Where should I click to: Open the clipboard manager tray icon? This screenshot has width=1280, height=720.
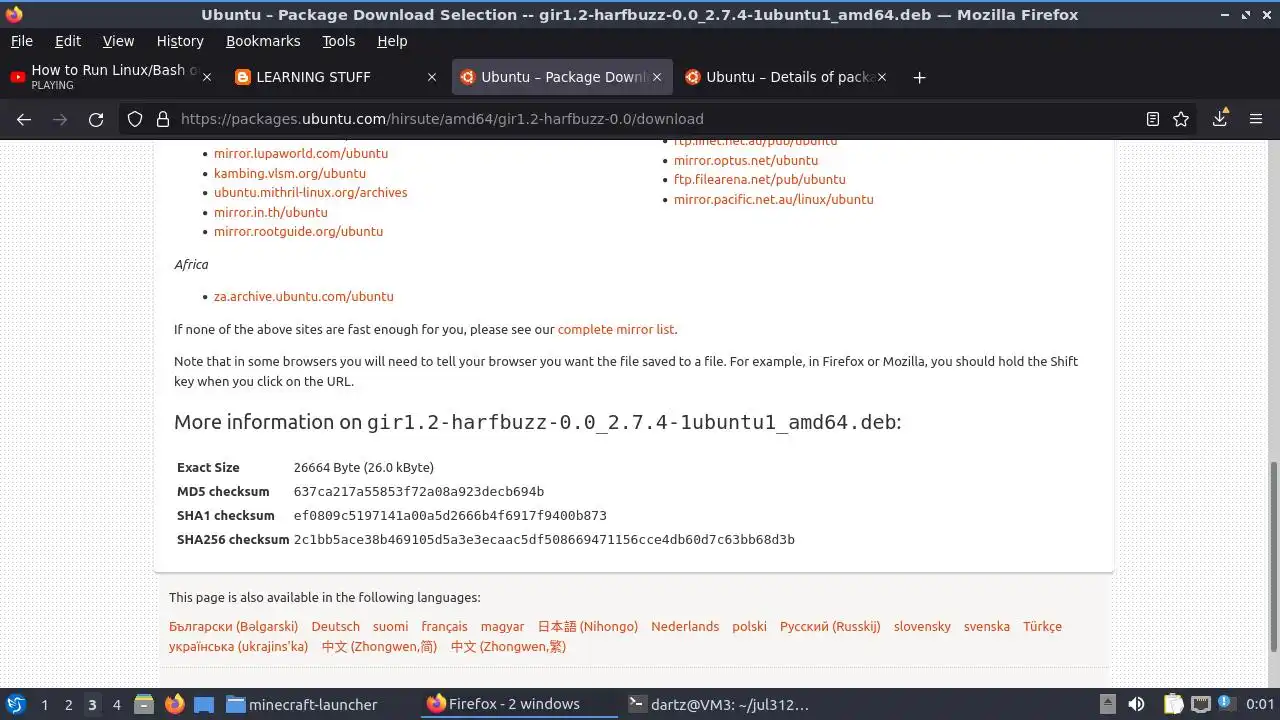pos(1174,704)
